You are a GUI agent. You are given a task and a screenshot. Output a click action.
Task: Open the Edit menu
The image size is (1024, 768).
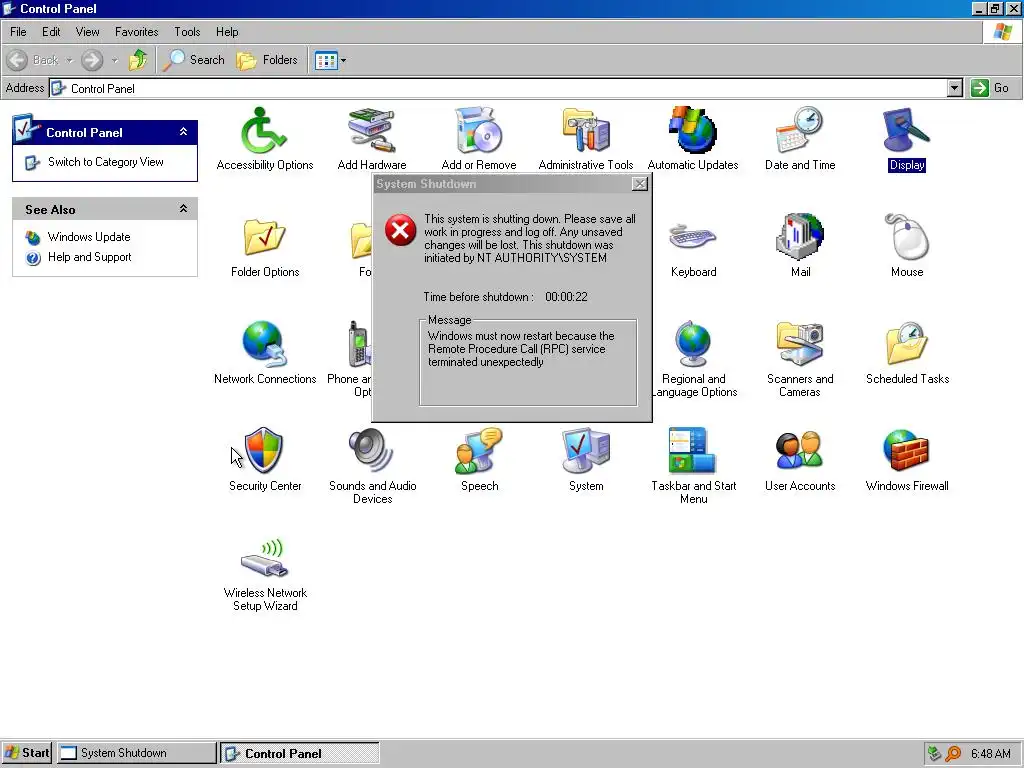point(51,32)
